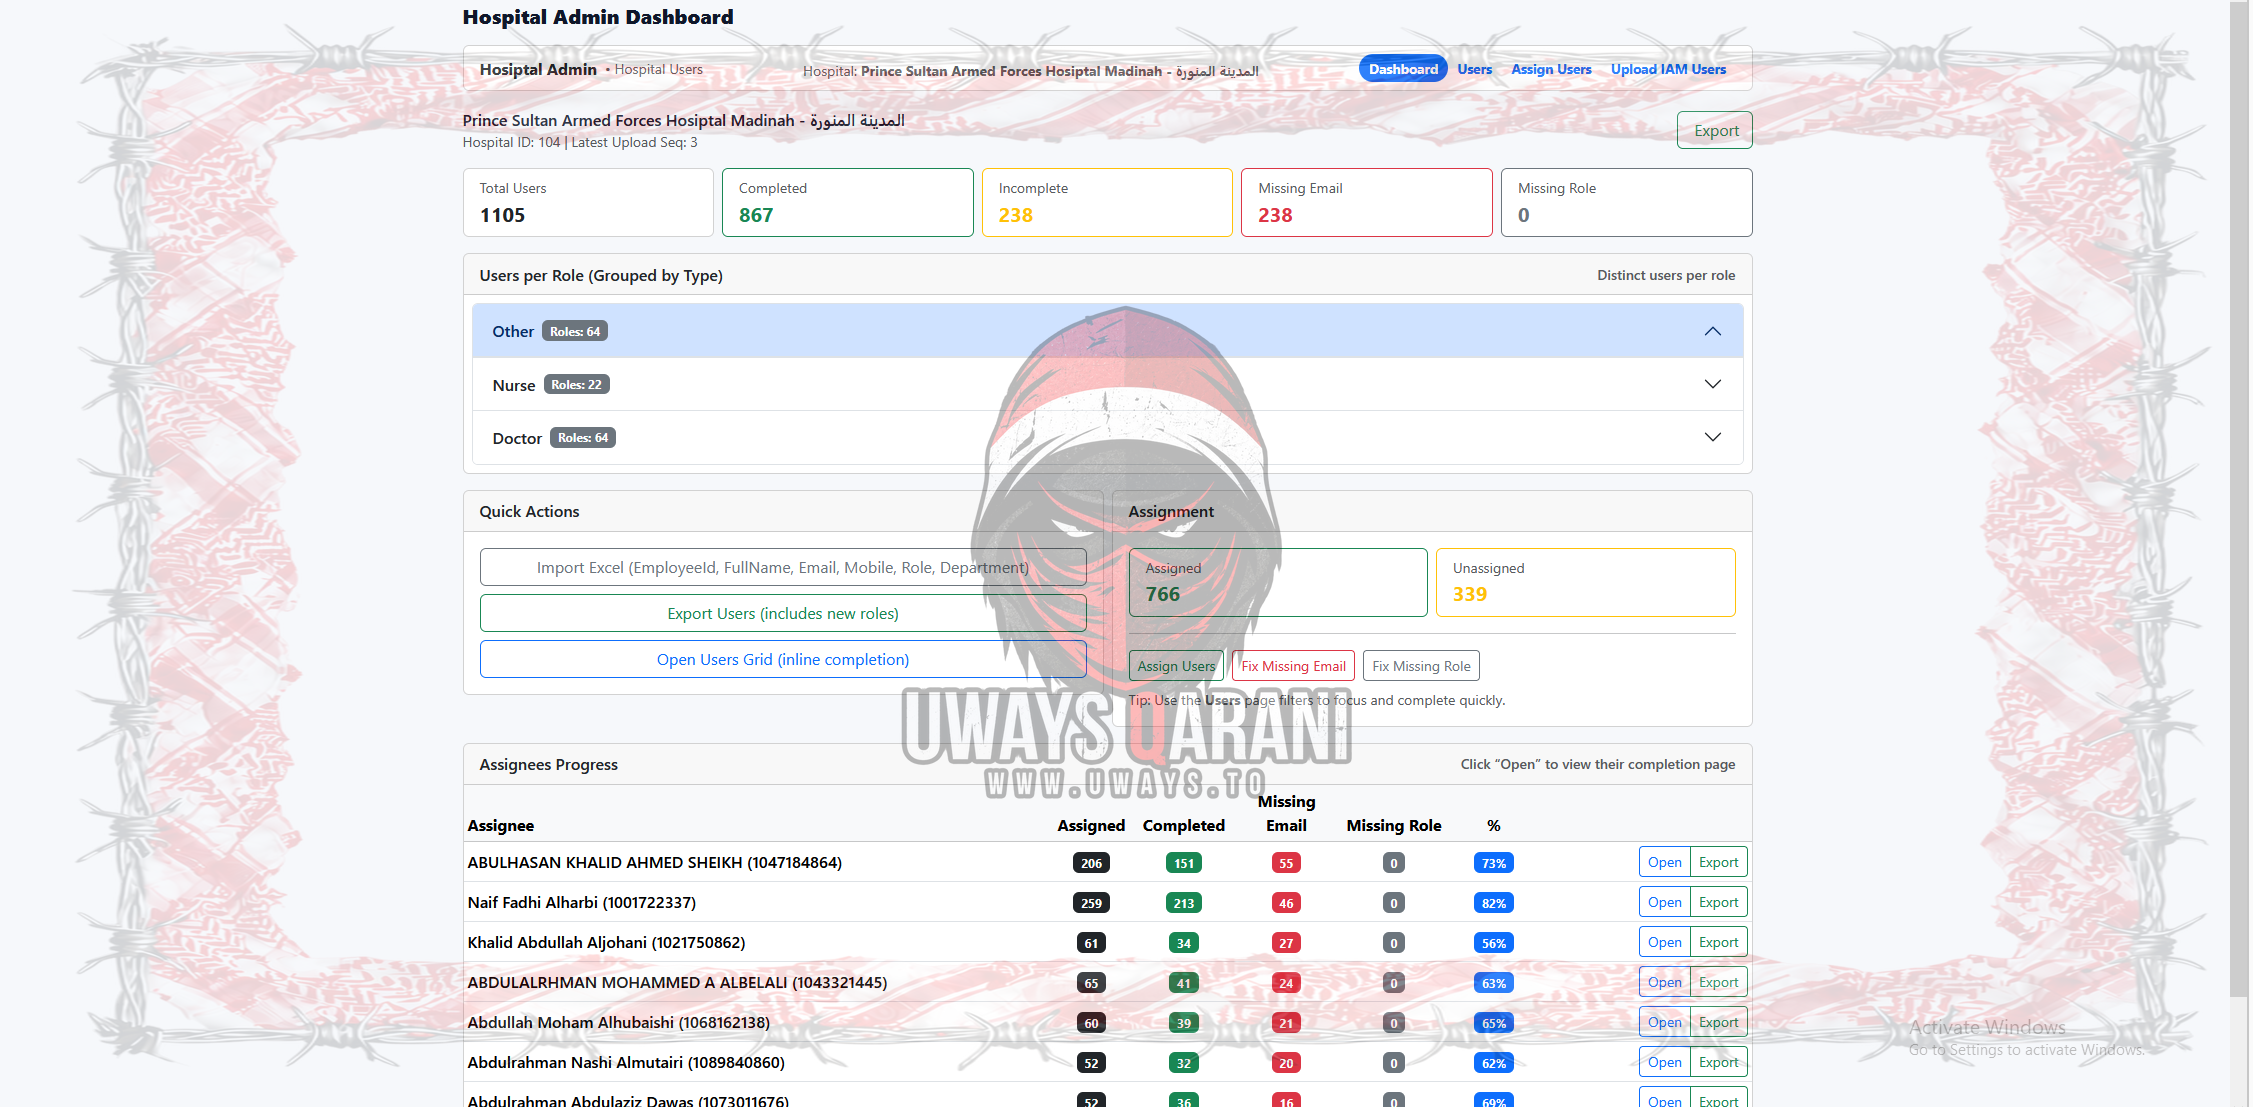Expand the Nurse roles group
This screenshot has height=1107, width=2253.
click(1107, 385)
